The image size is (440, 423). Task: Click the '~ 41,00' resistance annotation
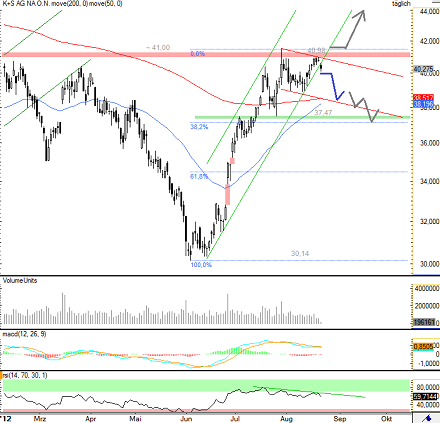pyautogui.click(x=158, y=48)
